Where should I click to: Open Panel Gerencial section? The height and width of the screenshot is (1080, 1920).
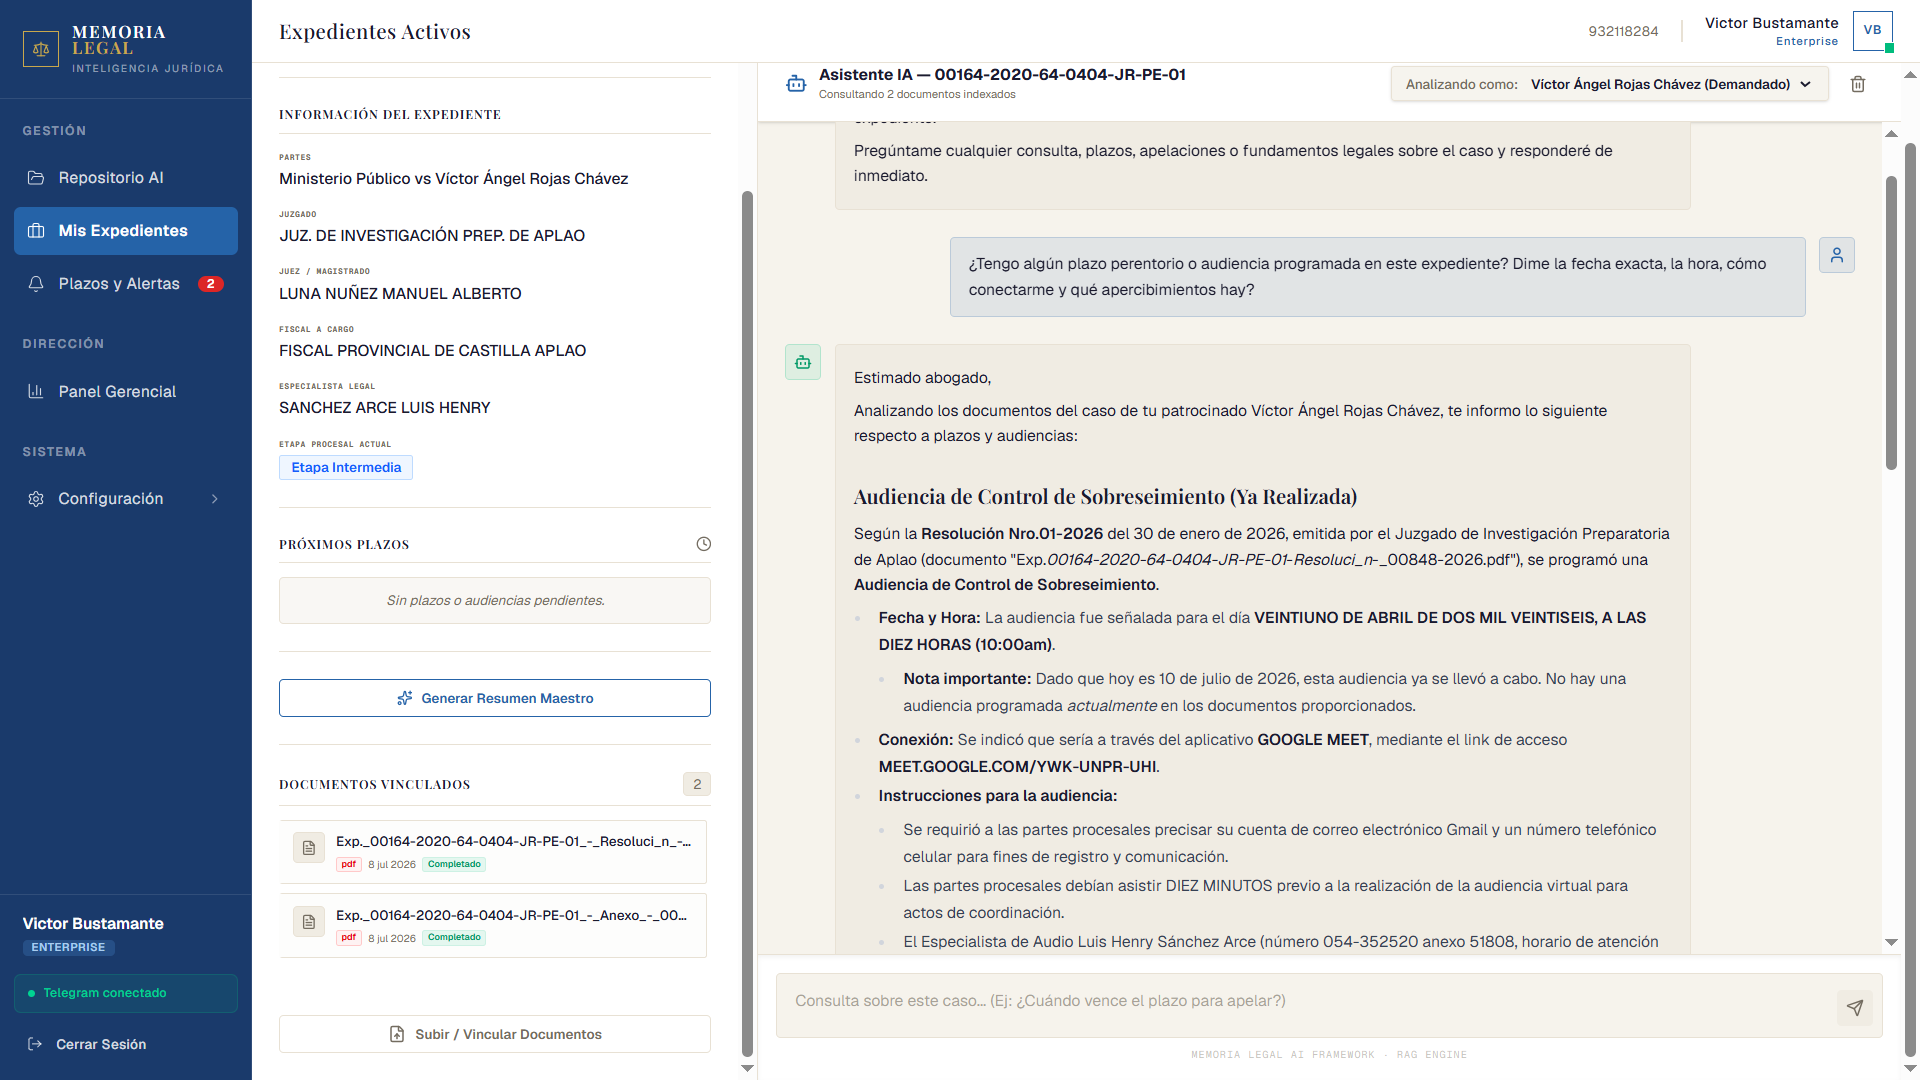pos(126,392)
